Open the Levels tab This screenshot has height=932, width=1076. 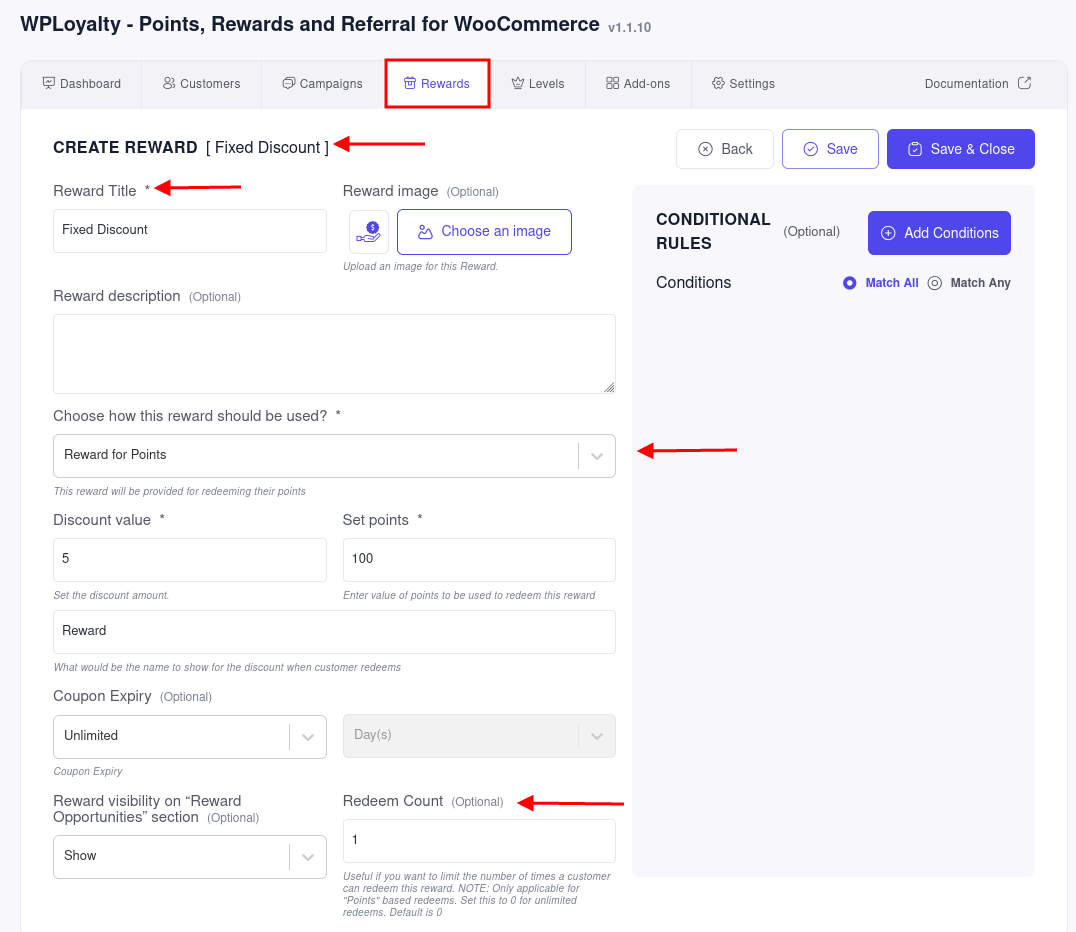(538, 84)
